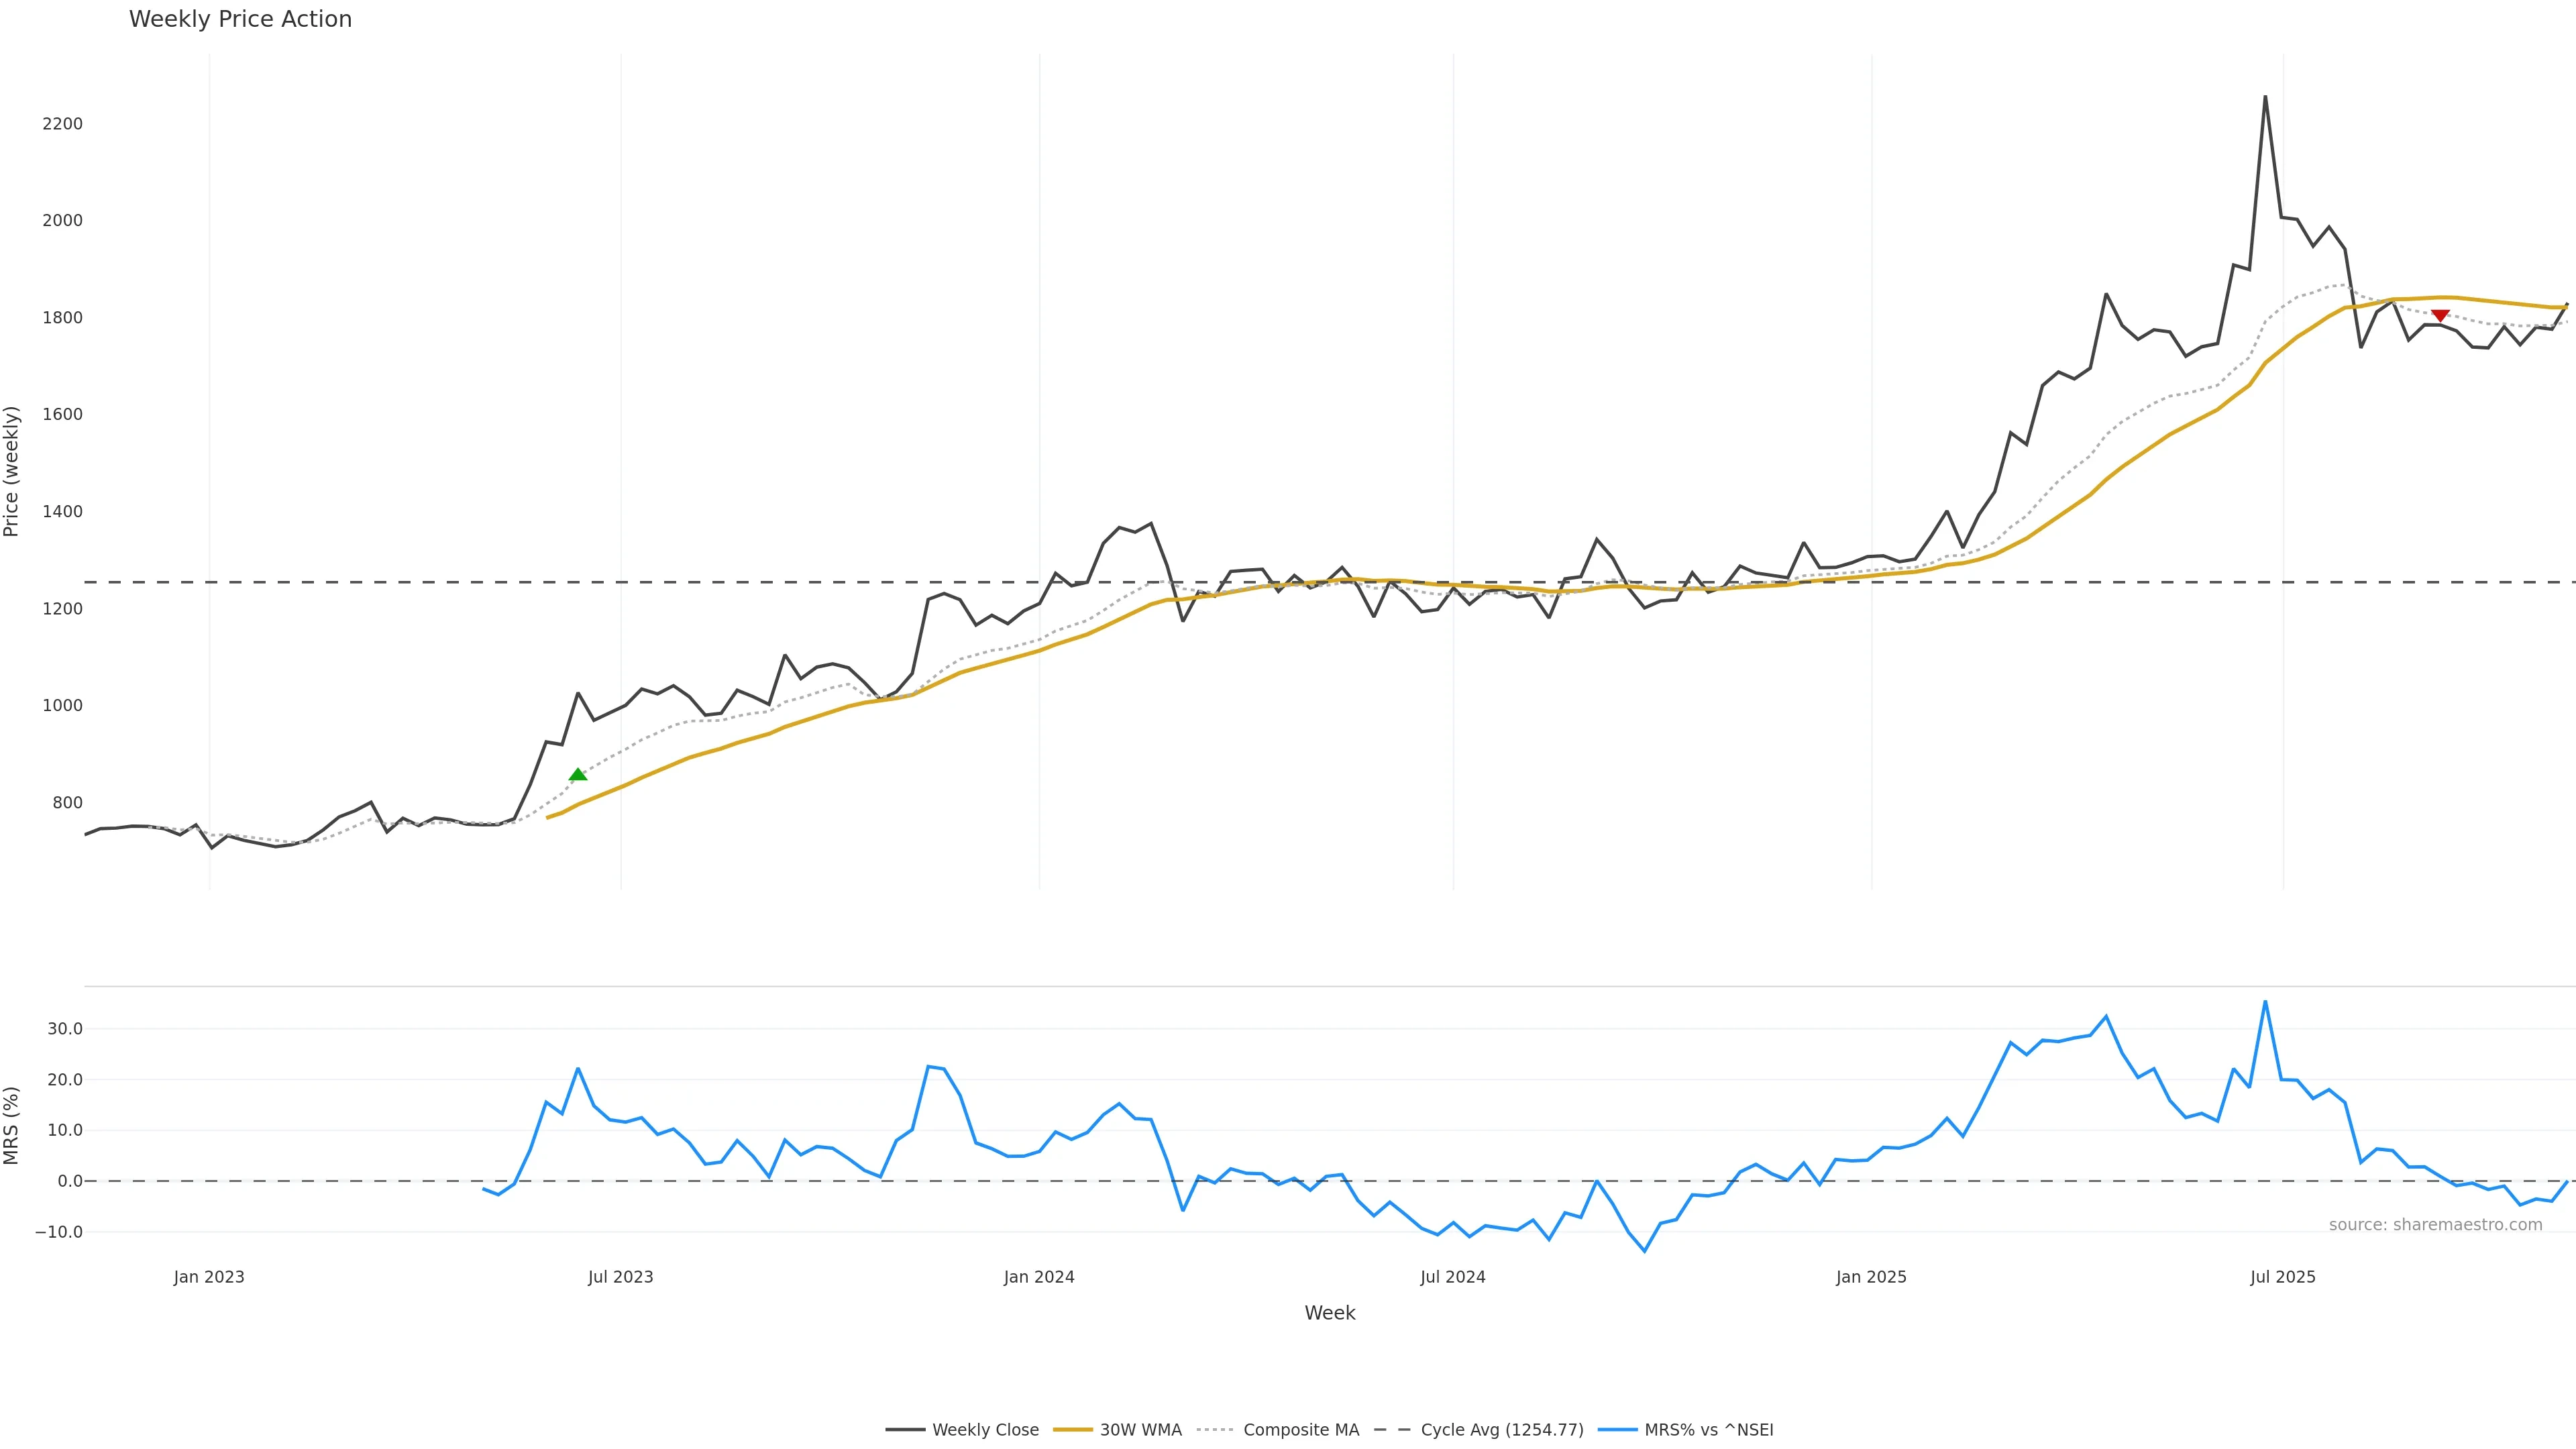Click the 2200 price axis tick label
Viewport: 2576px width, 1449px height.
pyautogui.click(x=62, y=124)
